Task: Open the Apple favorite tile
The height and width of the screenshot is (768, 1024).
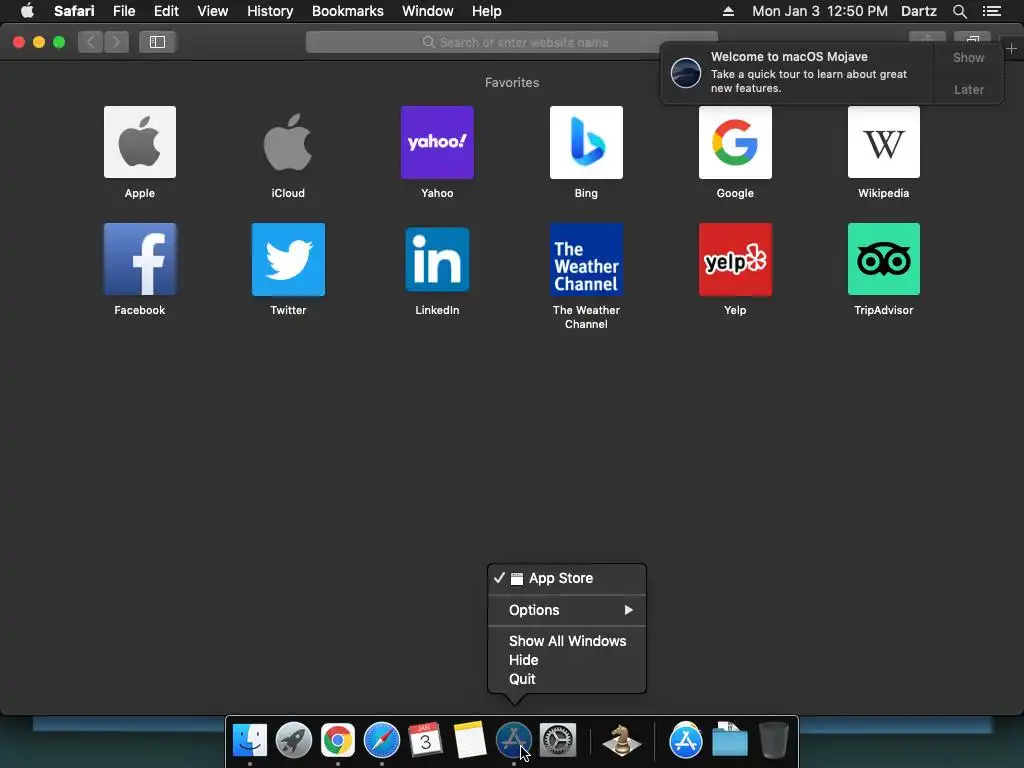Action: (140, 142)
